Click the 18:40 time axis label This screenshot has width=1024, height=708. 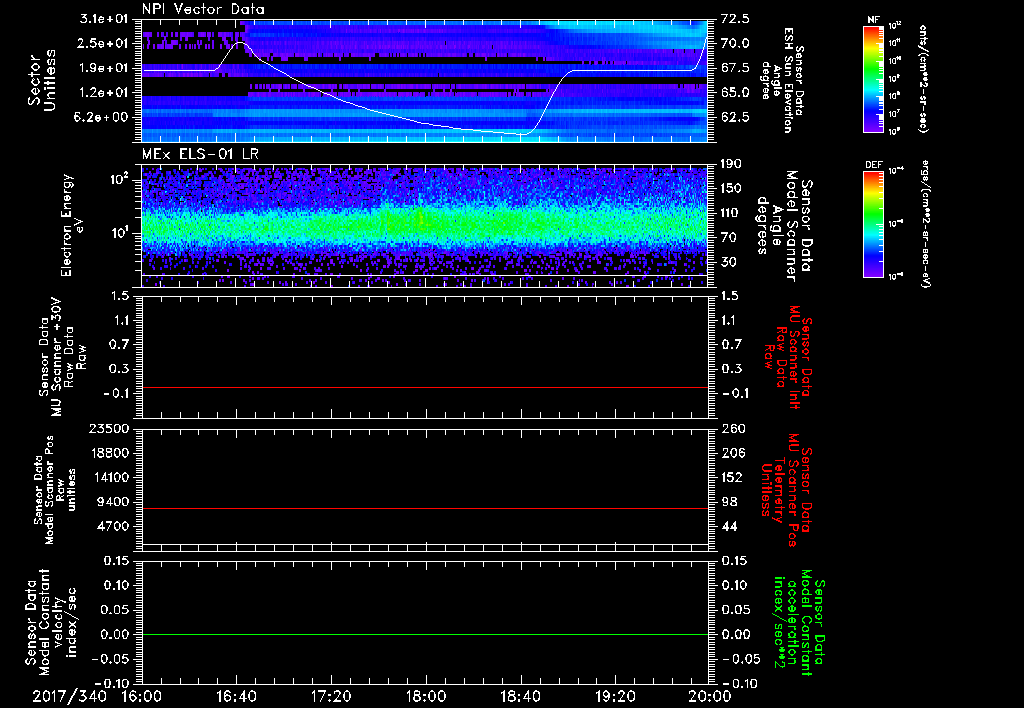(520, 696)
